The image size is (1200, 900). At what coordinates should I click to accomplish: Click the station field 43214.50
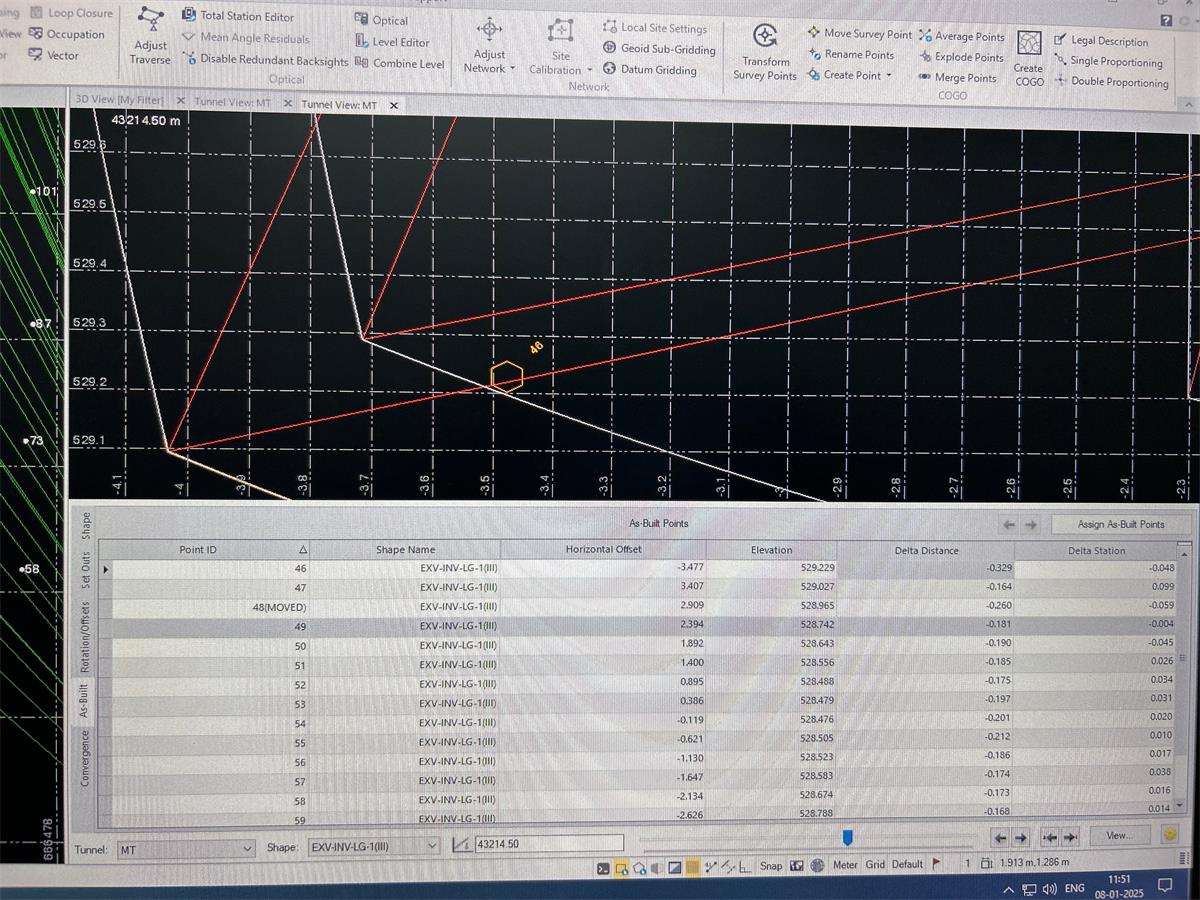click(x=548, y=844)
